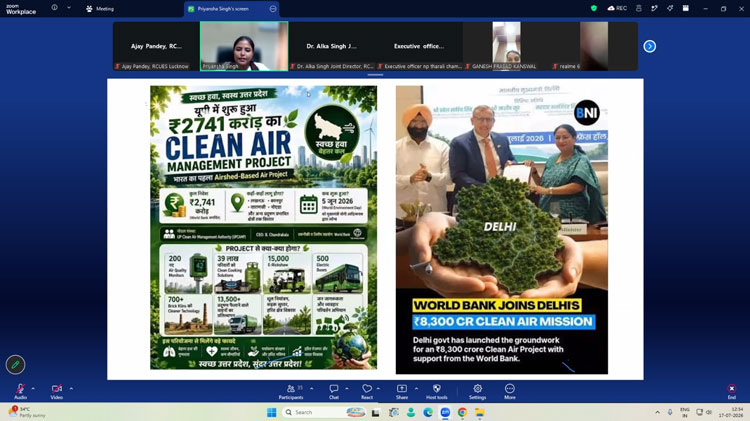Open Zoom meeting Settings gear
This screenshot has width=750, height=421.
[x=477, y=391]
